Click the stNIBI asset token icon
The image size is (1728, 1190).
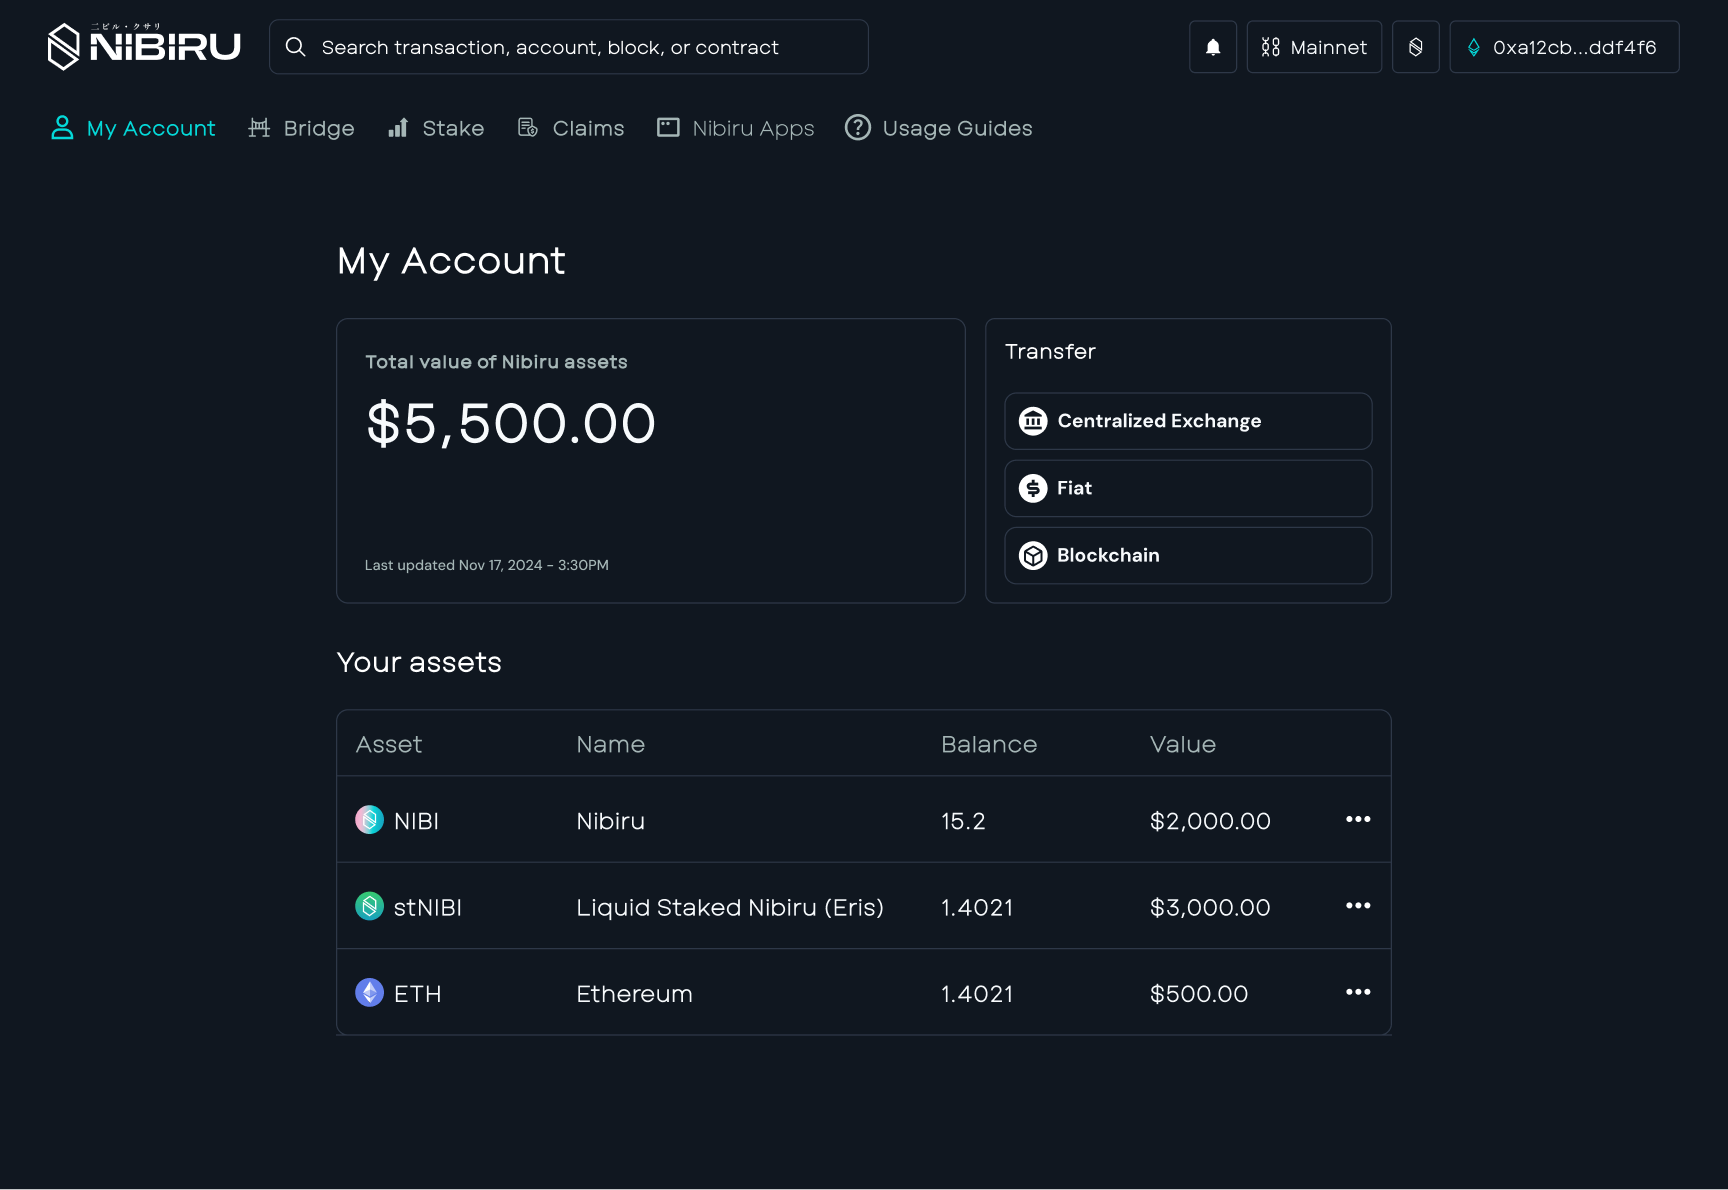click(x=369, y=906)
